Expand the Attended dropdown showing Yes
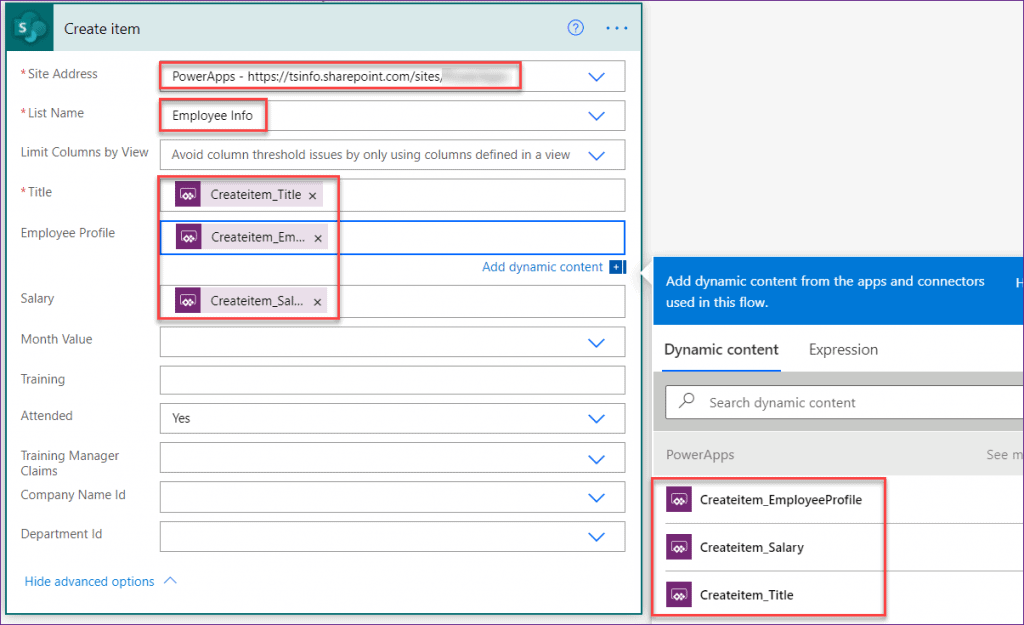1024x625 pixels. pyautogui.click(x=596, y=419)
